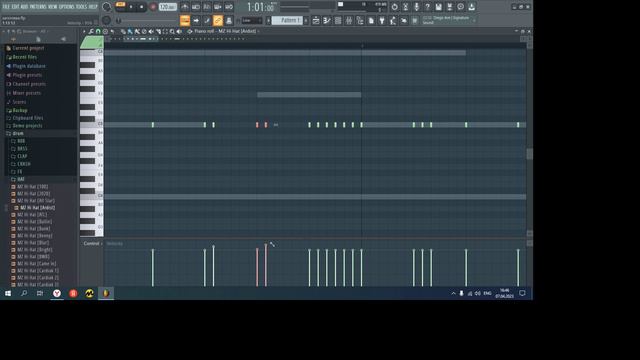Viewport: 640px width, 360px height.
Task: Click the transport Stop button
Action: click(x=141, y=7)
